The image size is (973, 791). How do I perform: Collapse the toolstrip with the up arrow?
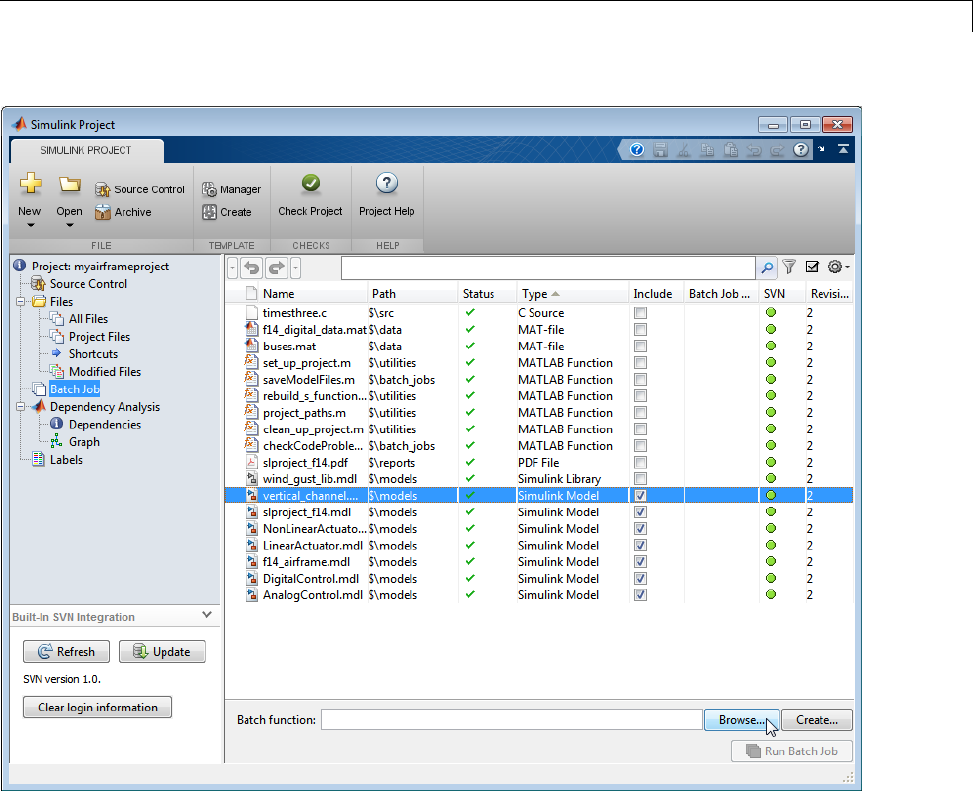tap(843, 149)
